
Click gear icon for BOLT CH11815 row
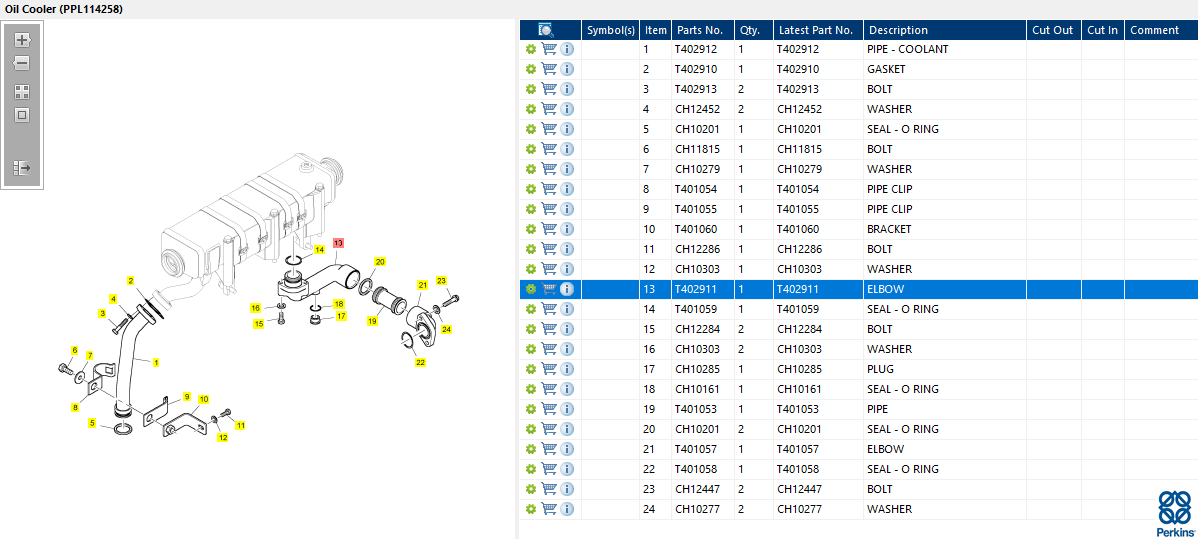point(531,148)
